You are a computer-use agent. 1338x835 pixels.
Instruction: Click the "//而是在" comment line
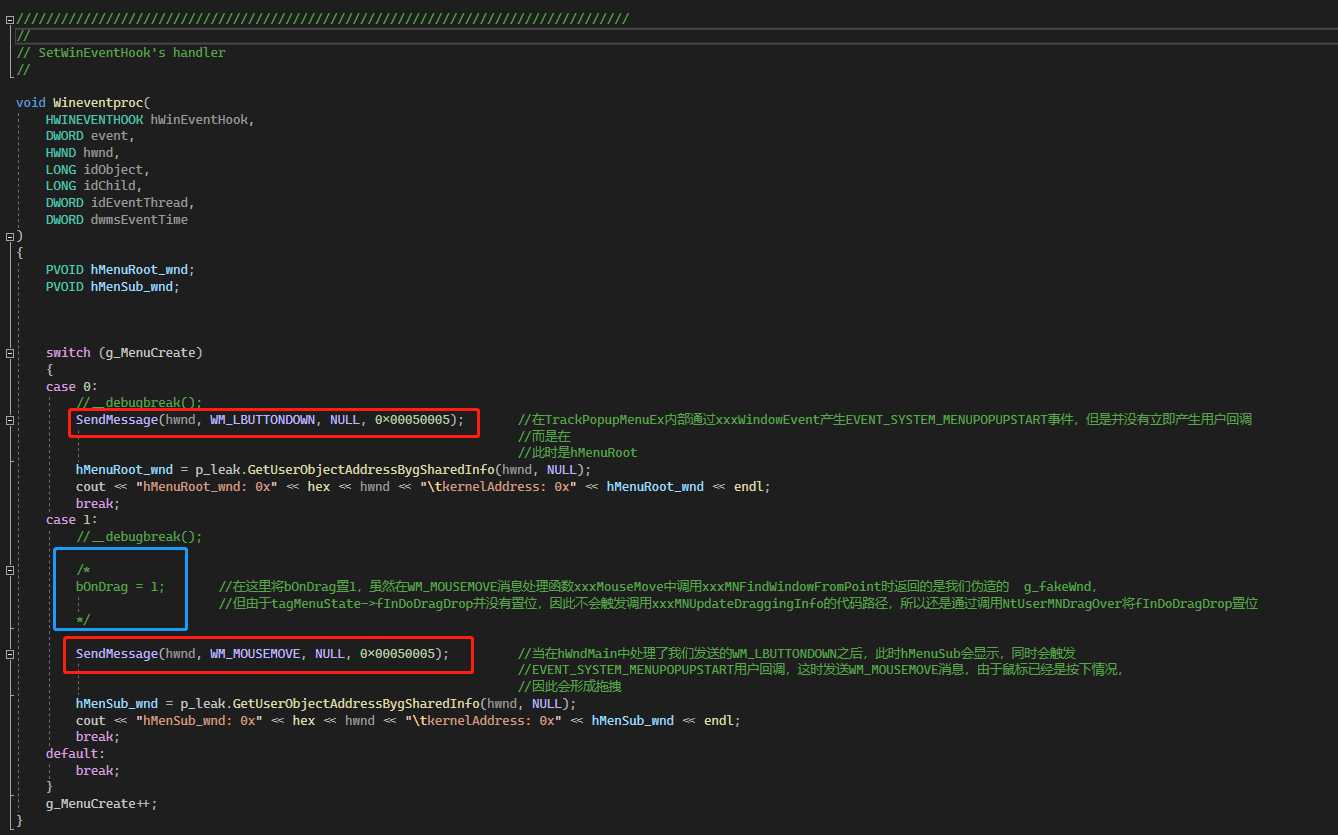pos(544,436)
